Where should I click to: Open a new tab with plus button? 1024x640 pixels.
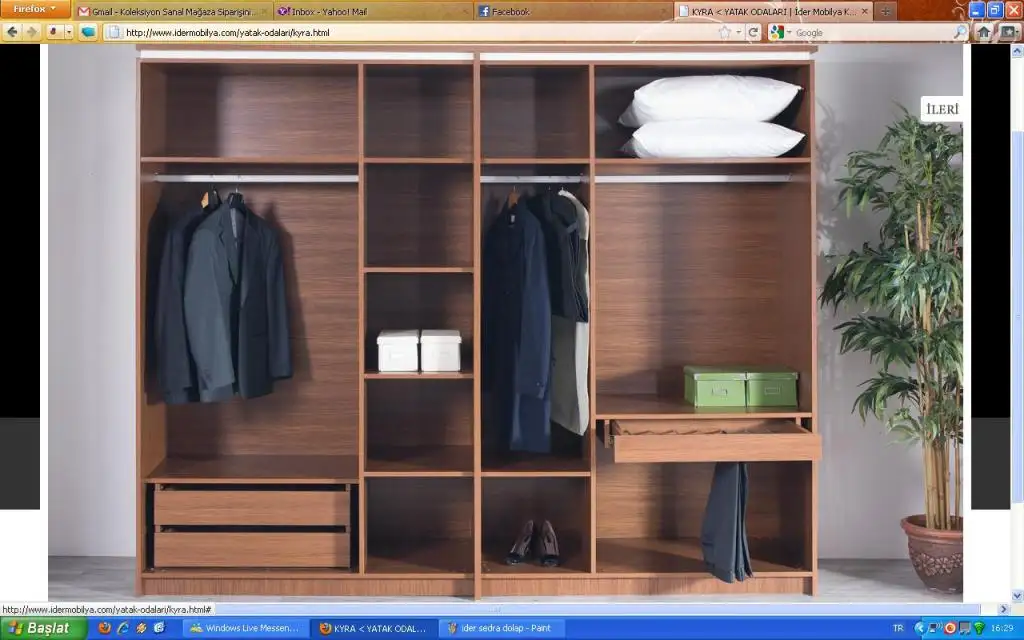pos(886,11)
